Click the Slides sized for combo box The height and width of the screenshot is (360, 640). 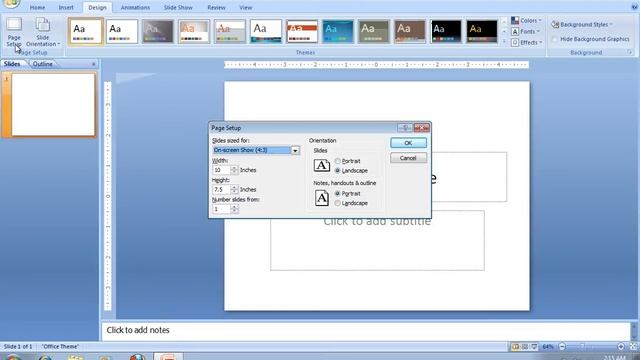(256, 150)
